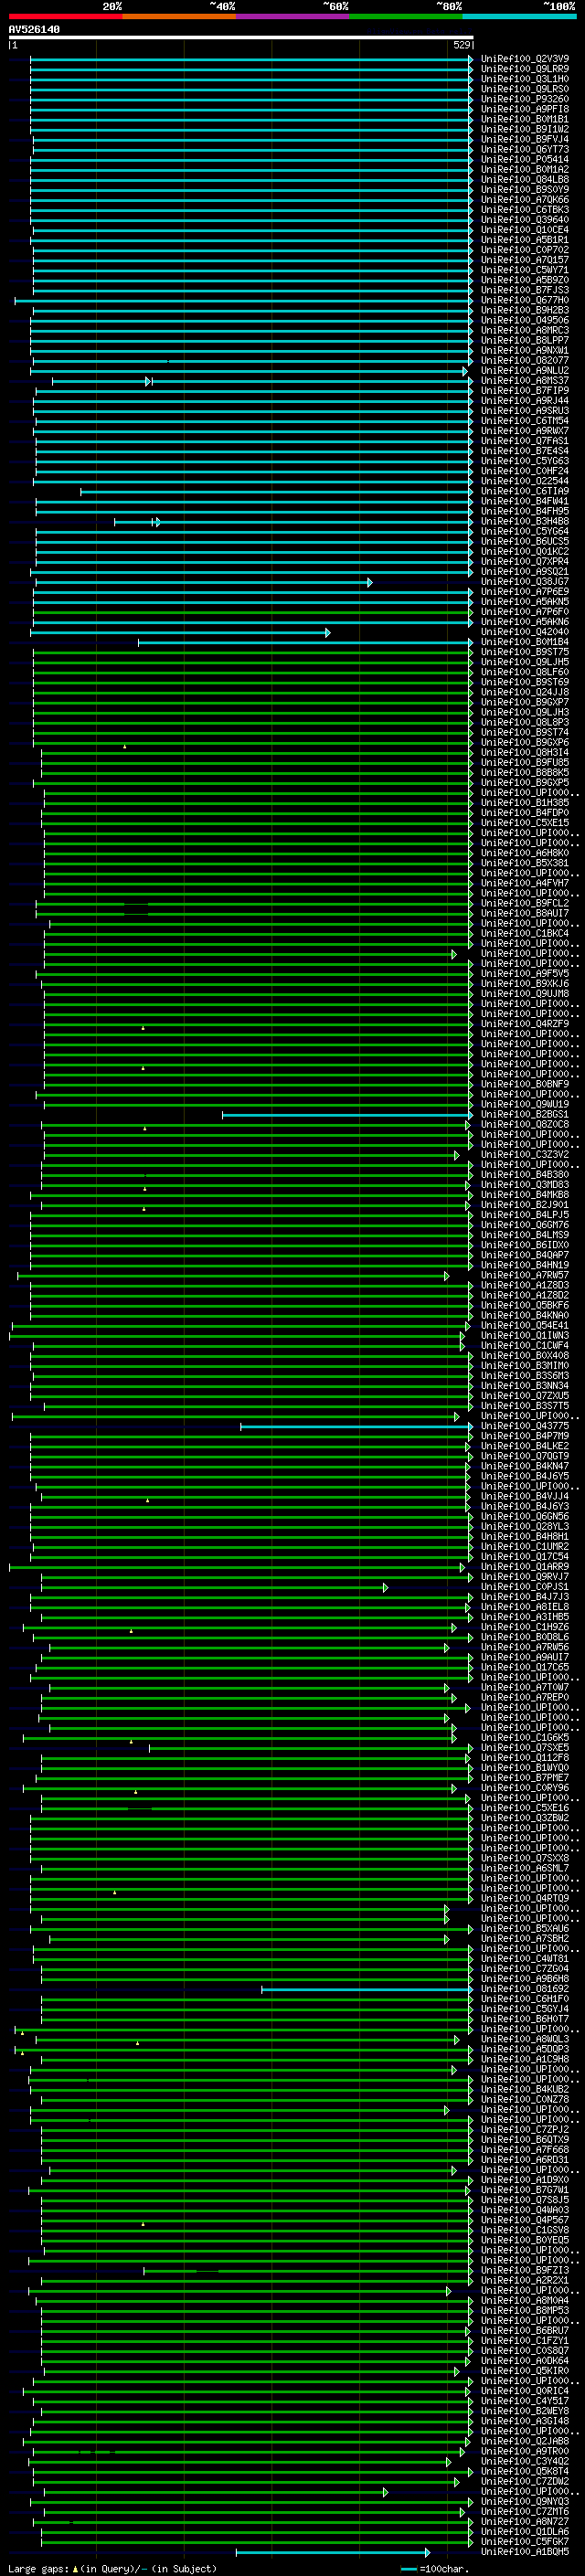The image size is (585, 2576).
Task: Select hit UniRef100_Q84LB8
Action: click(525, 179)
